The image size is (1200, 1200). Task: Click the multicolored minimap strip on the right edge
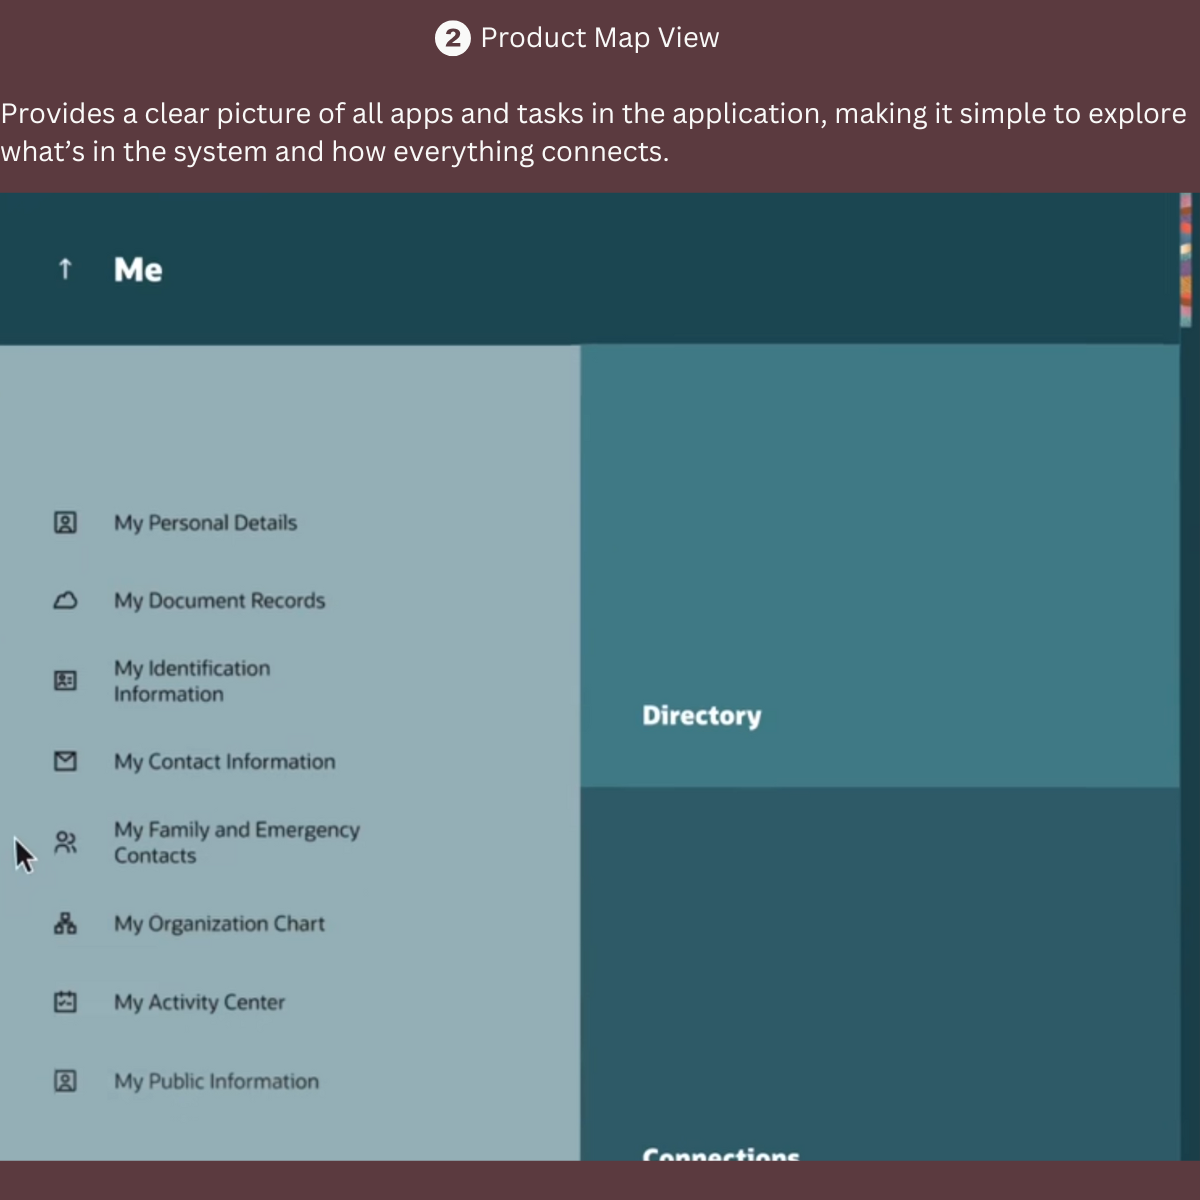click(1186, 260)
